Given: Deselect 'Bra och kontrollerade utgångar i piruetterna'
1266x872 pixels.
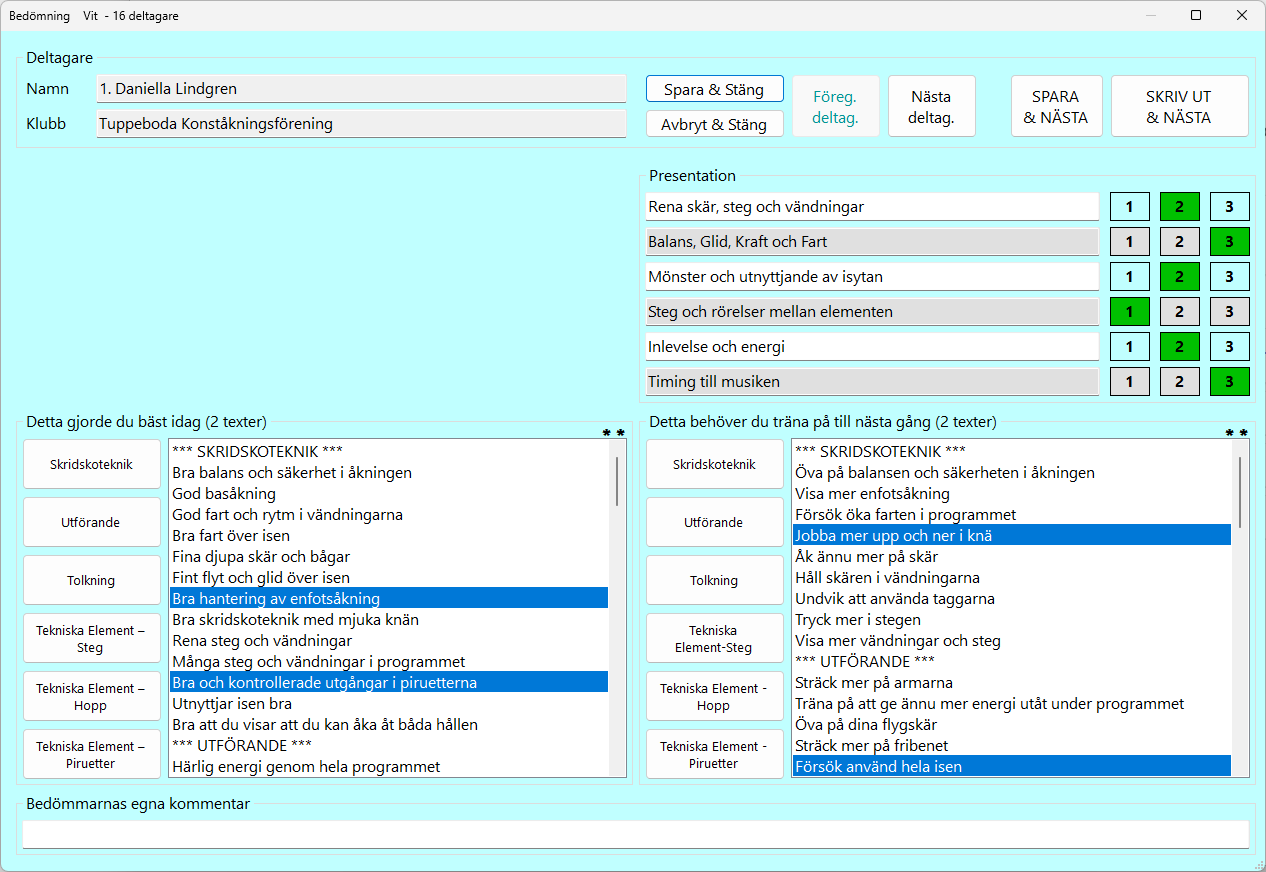Looking at the screenshot, I should click(x=389, y=682).
